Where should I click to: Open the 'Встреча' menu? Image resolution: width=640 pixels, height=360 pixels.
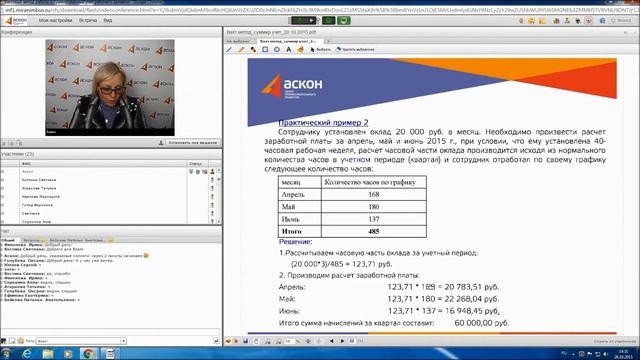click(x=88, y=20)
